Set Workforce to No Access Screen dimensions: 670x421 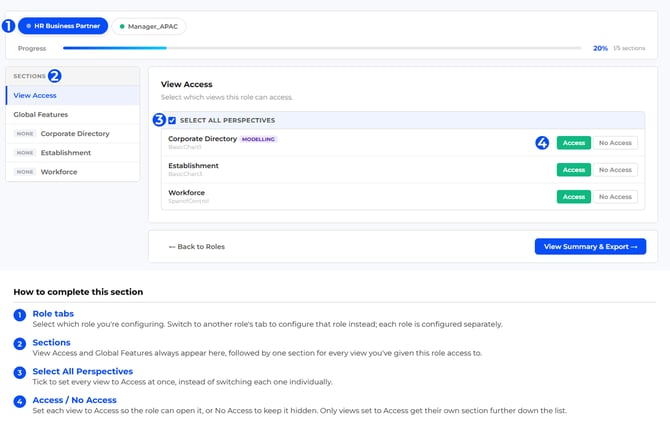coord(615,197)
